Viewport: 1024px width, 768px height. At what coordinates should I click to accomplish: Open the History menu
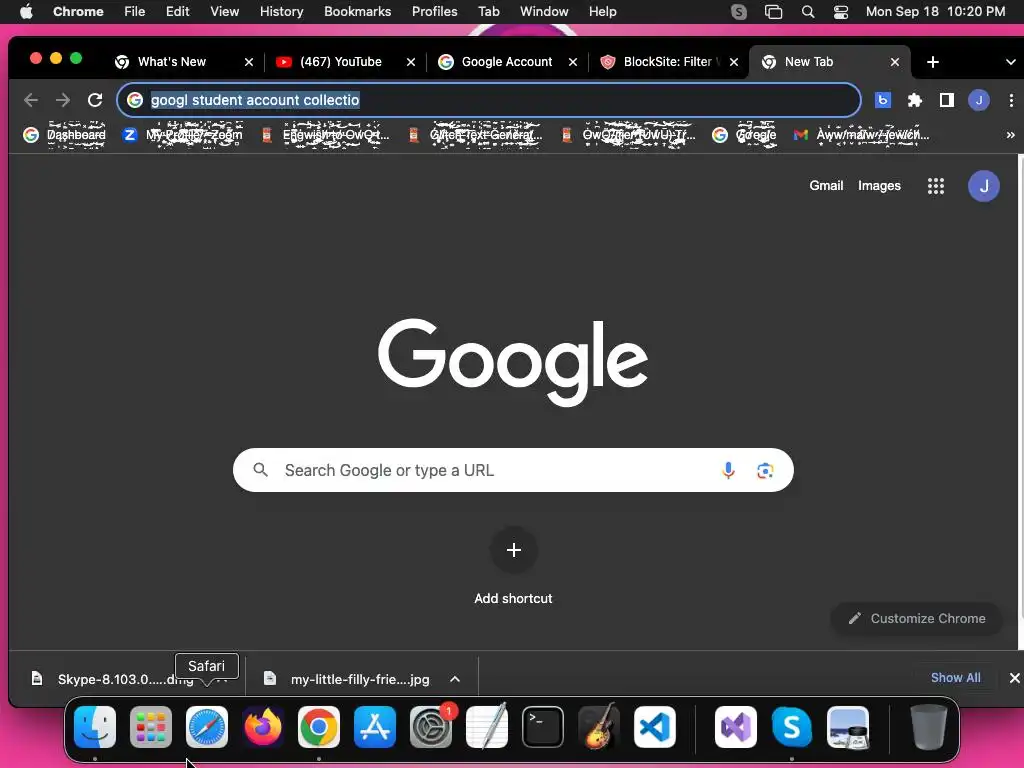coord(281,12)
